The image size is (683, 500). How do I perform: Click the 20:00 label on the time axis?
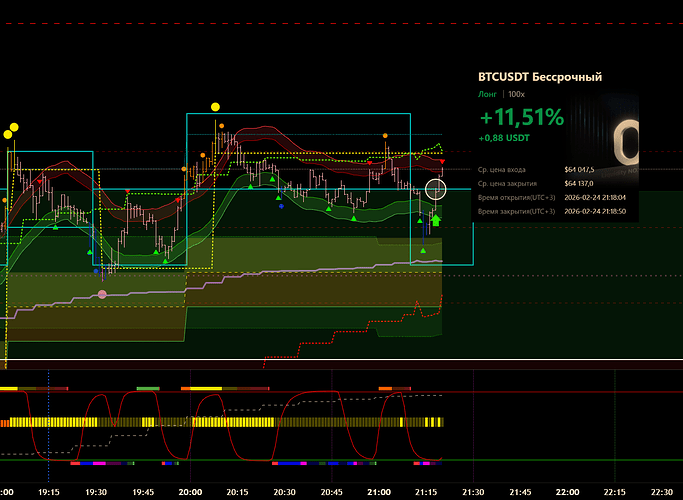coord(190,492)
